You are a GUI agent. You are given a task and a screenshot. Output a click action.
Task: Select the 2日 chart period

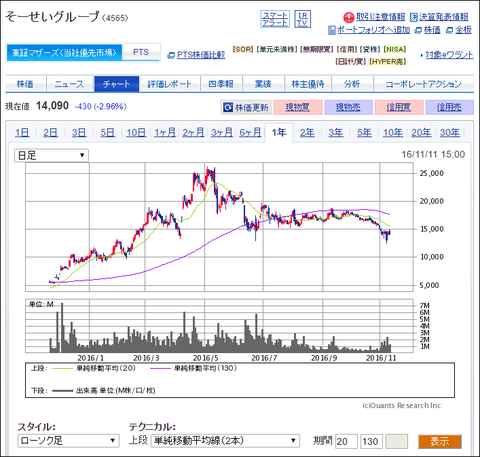(x=50, y=133)
